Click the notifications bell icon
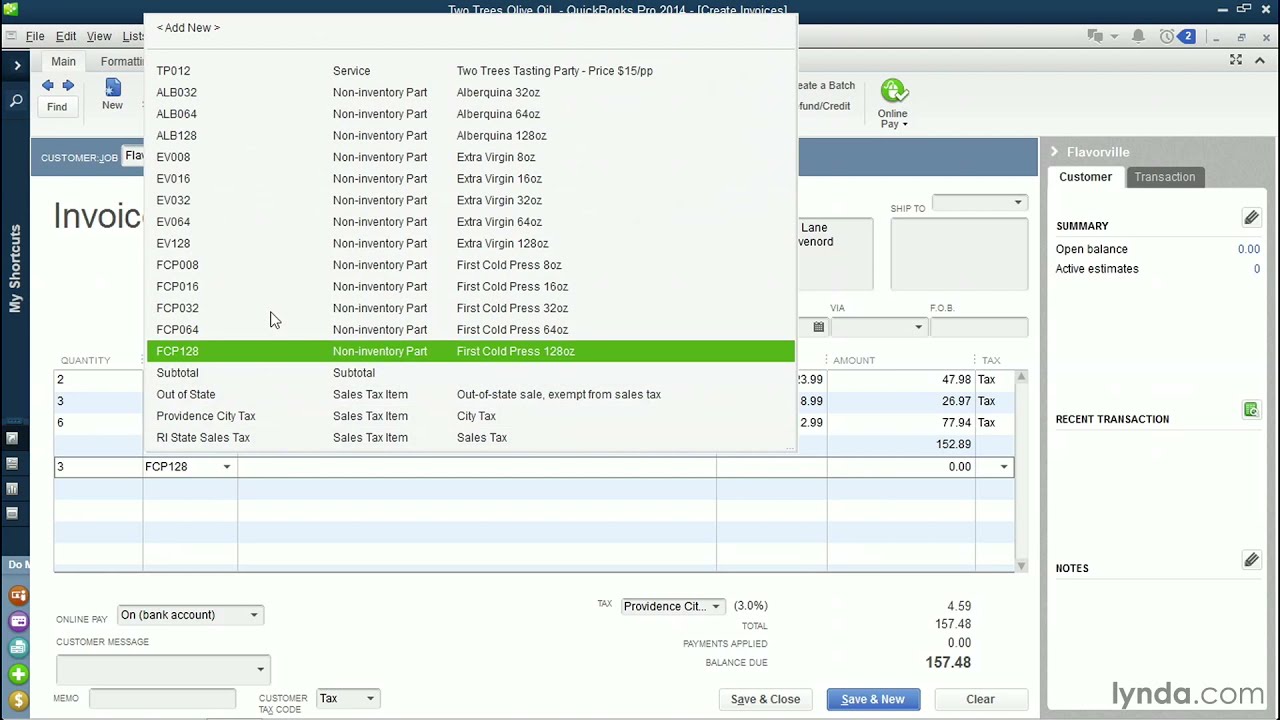This screenshot has height=720, width=1280. (1138, 37)
